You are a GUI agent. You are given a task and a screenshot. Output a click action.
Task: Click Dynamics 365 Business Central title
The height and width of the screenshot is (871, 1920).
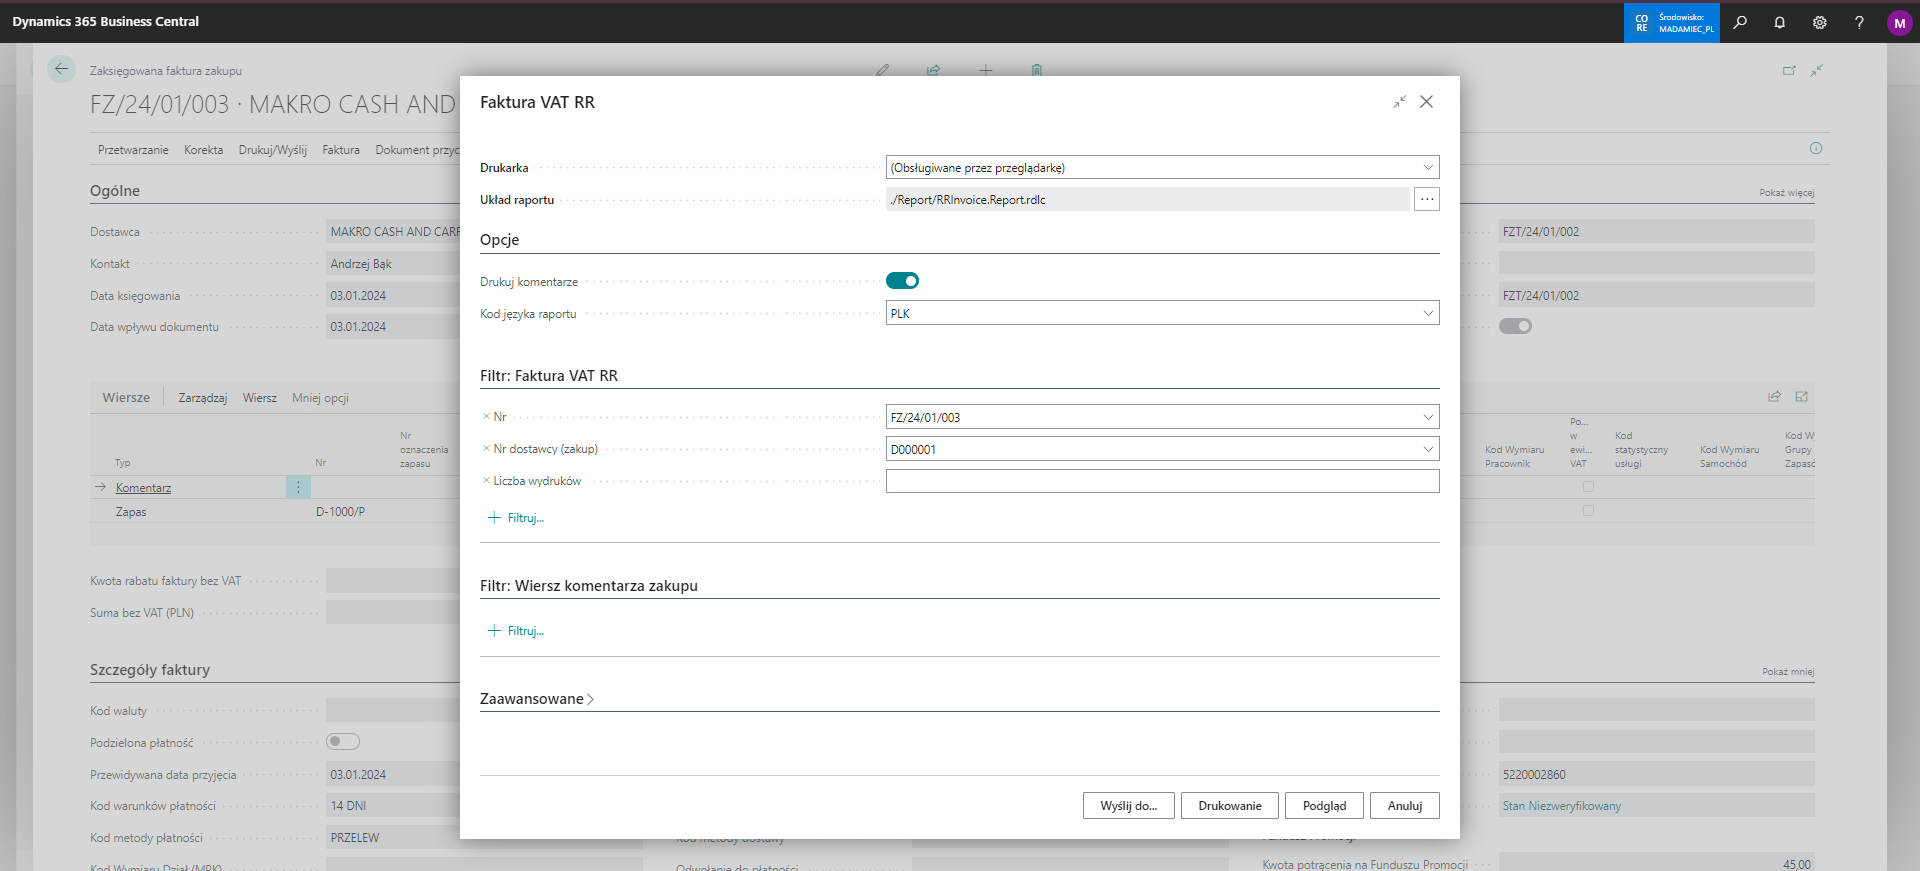click(105, 21)
